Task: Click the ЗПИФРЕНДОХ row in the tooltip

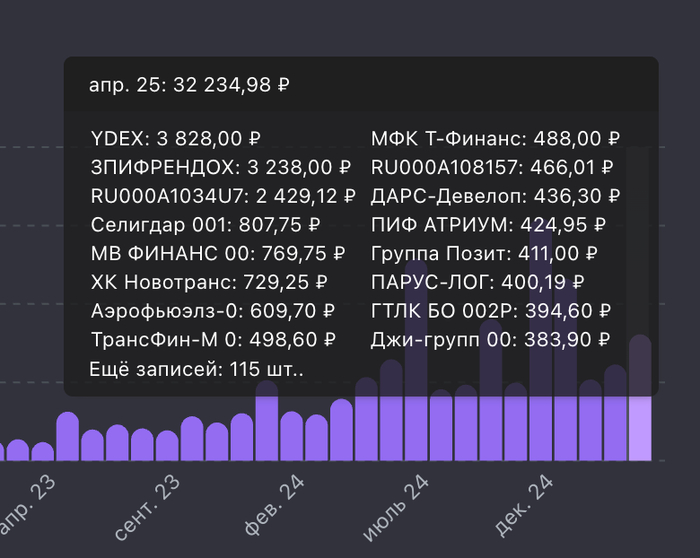Action: [220, 167]
